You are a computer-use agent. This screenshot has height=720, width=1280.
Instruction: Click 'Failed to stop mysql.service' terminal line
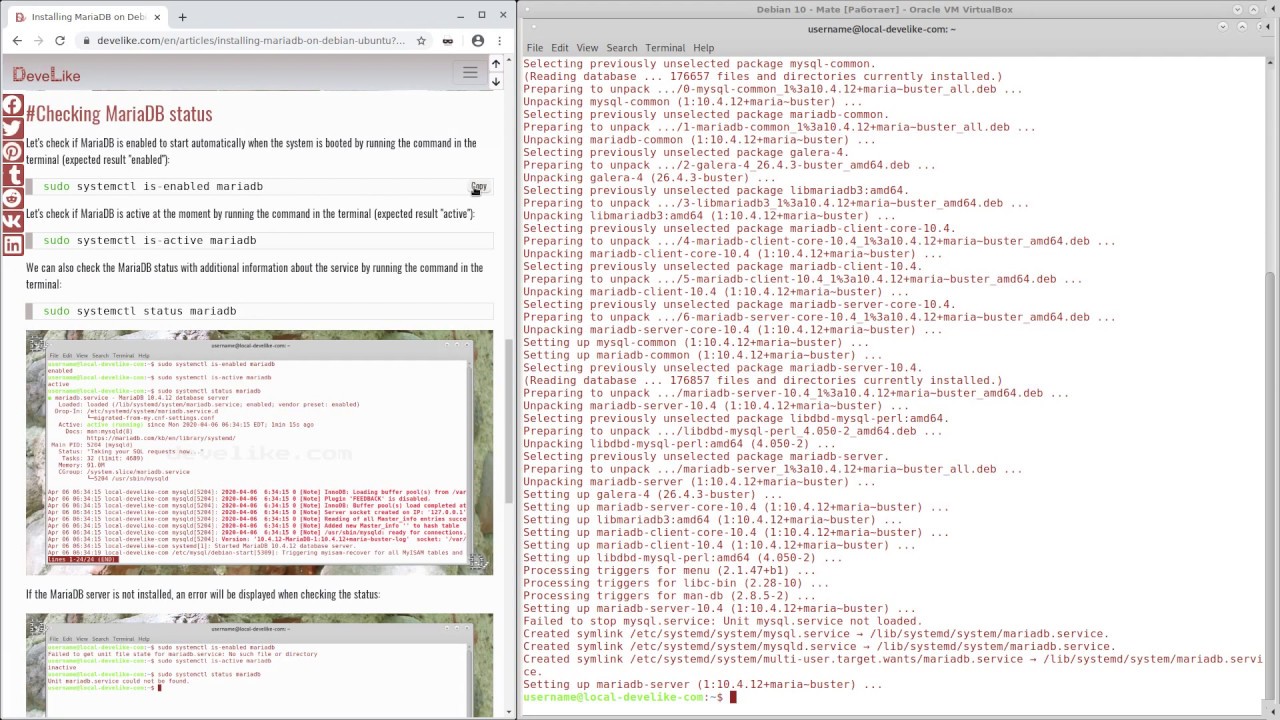coord(722,621)
